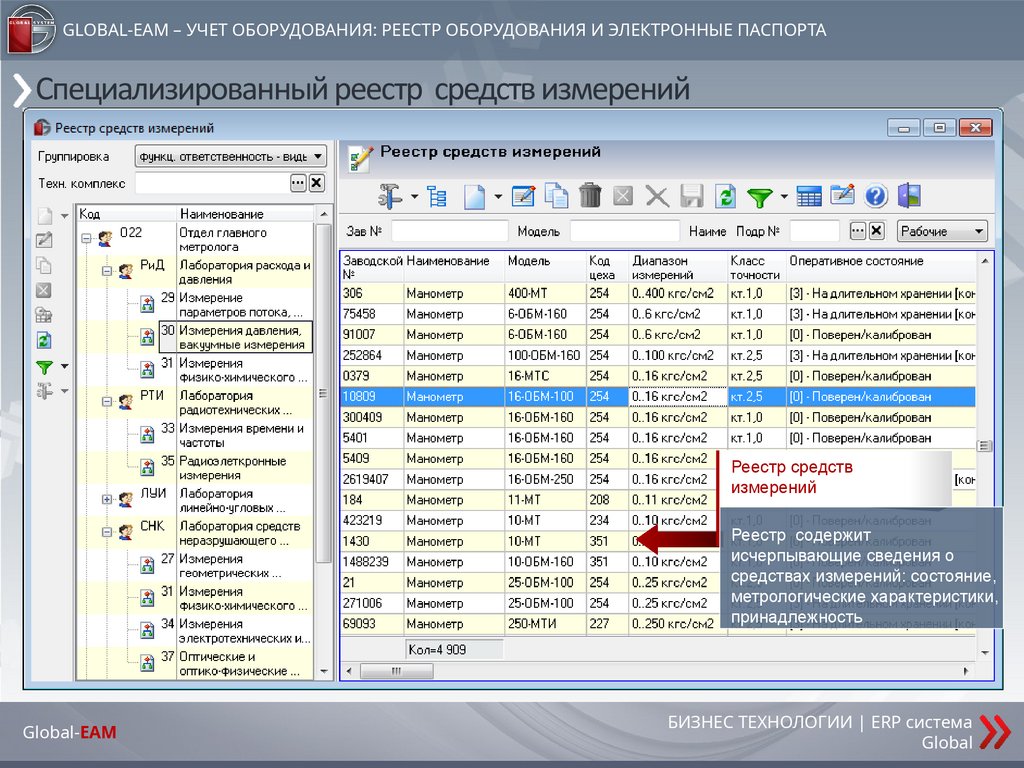Image resolution: width=1024 pixels, height=768 pixels.
Task: Click the ellipsis button next to Подр №
Action: [857, 231]
